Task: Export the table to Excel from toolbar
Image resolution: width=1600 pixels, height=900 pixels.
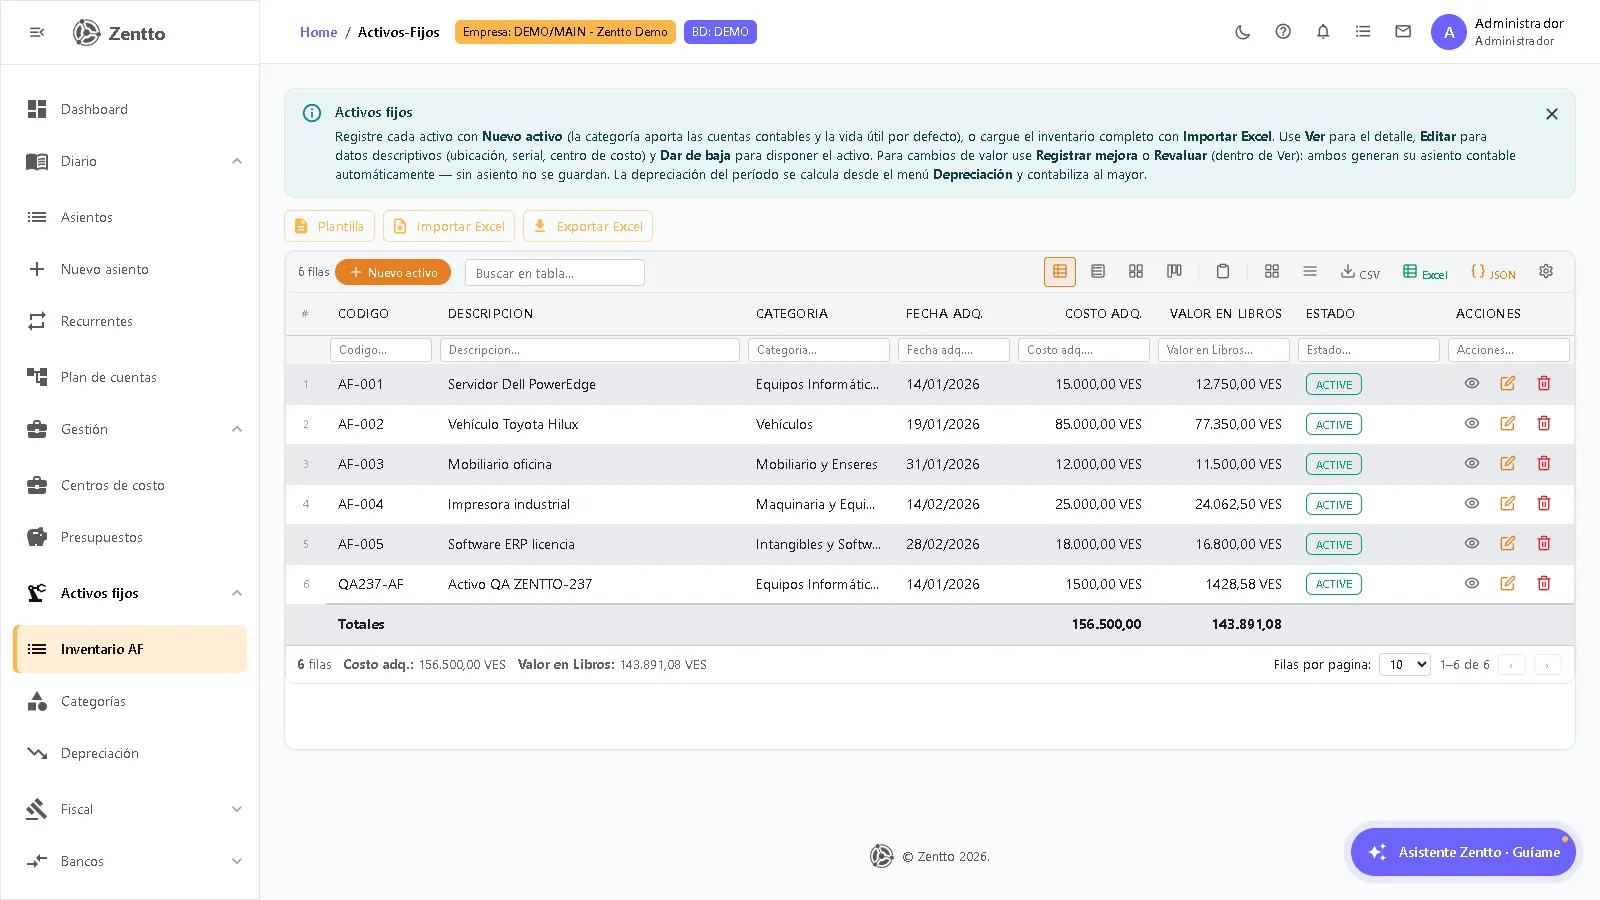Action: pos(1425,272)
